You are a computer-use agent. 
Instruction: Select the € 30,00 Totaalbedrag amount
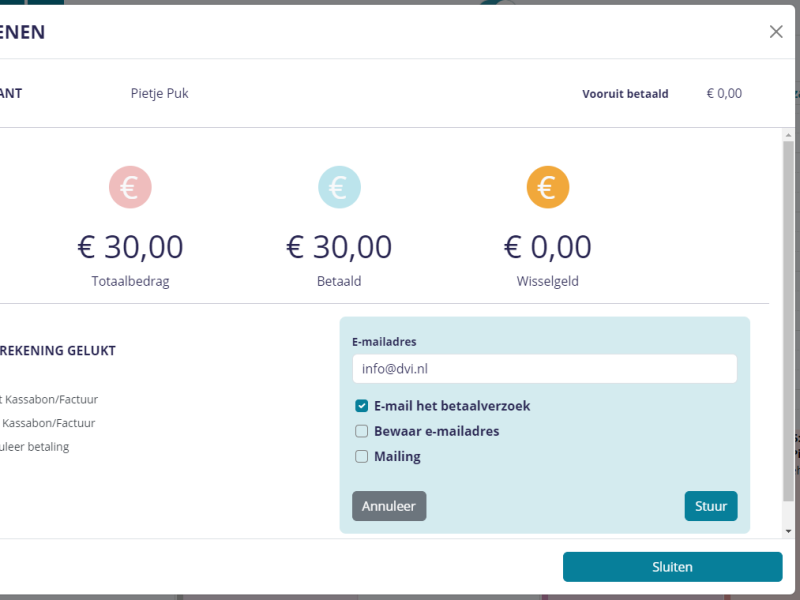point(130,247)
